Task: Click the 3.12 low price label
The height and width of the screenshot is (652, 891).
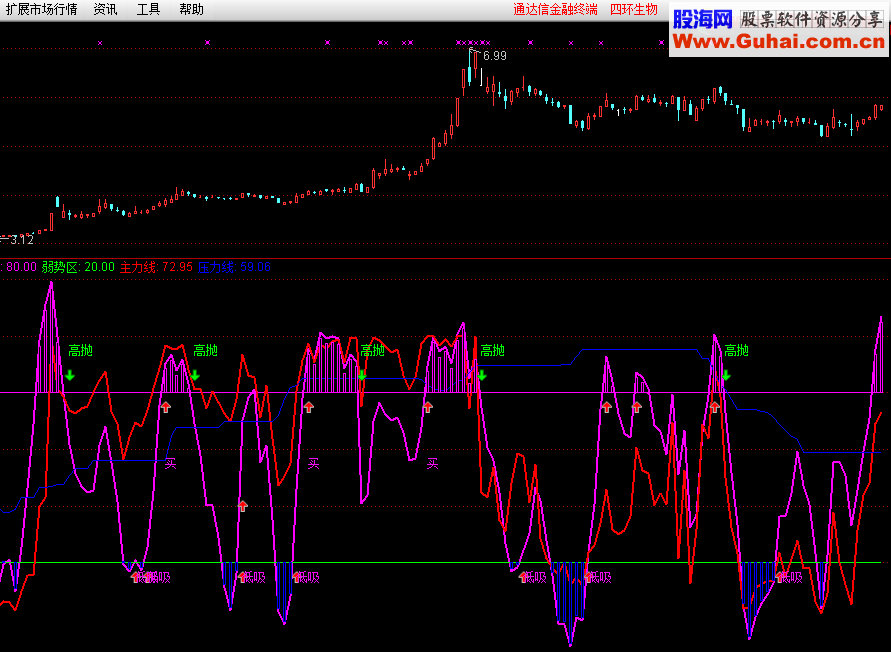Action: pos(22,240)
